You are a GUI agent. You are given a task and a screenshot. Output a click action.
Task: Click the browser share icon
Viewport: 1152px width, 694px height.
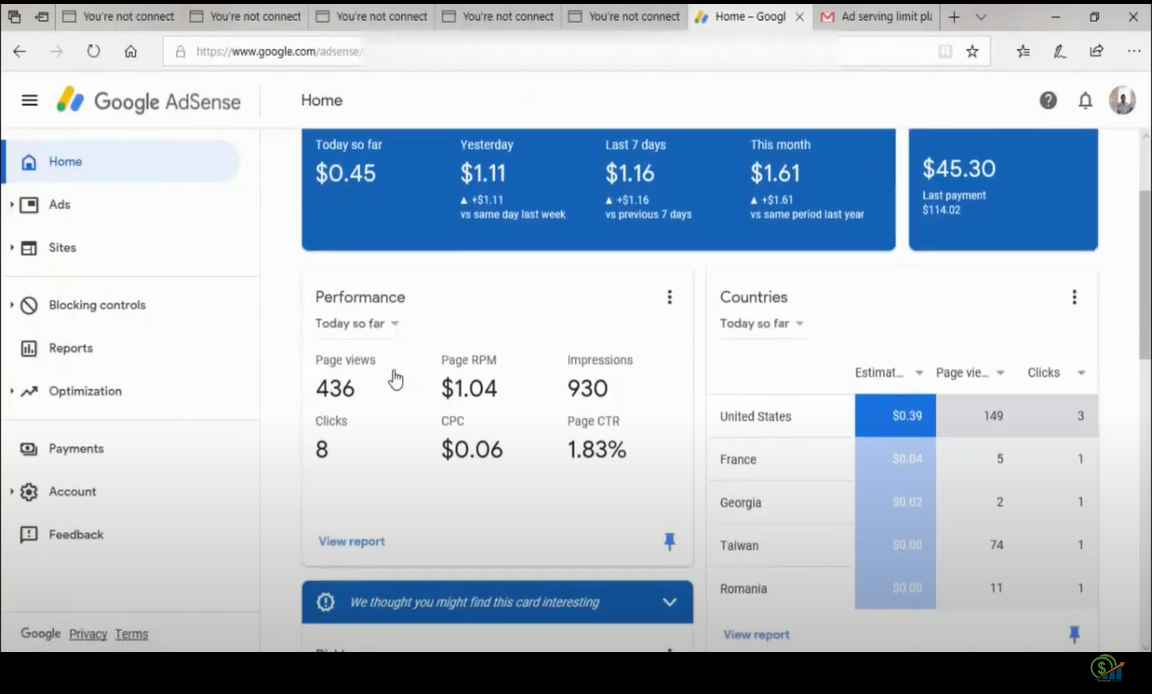click(1097, 51)
